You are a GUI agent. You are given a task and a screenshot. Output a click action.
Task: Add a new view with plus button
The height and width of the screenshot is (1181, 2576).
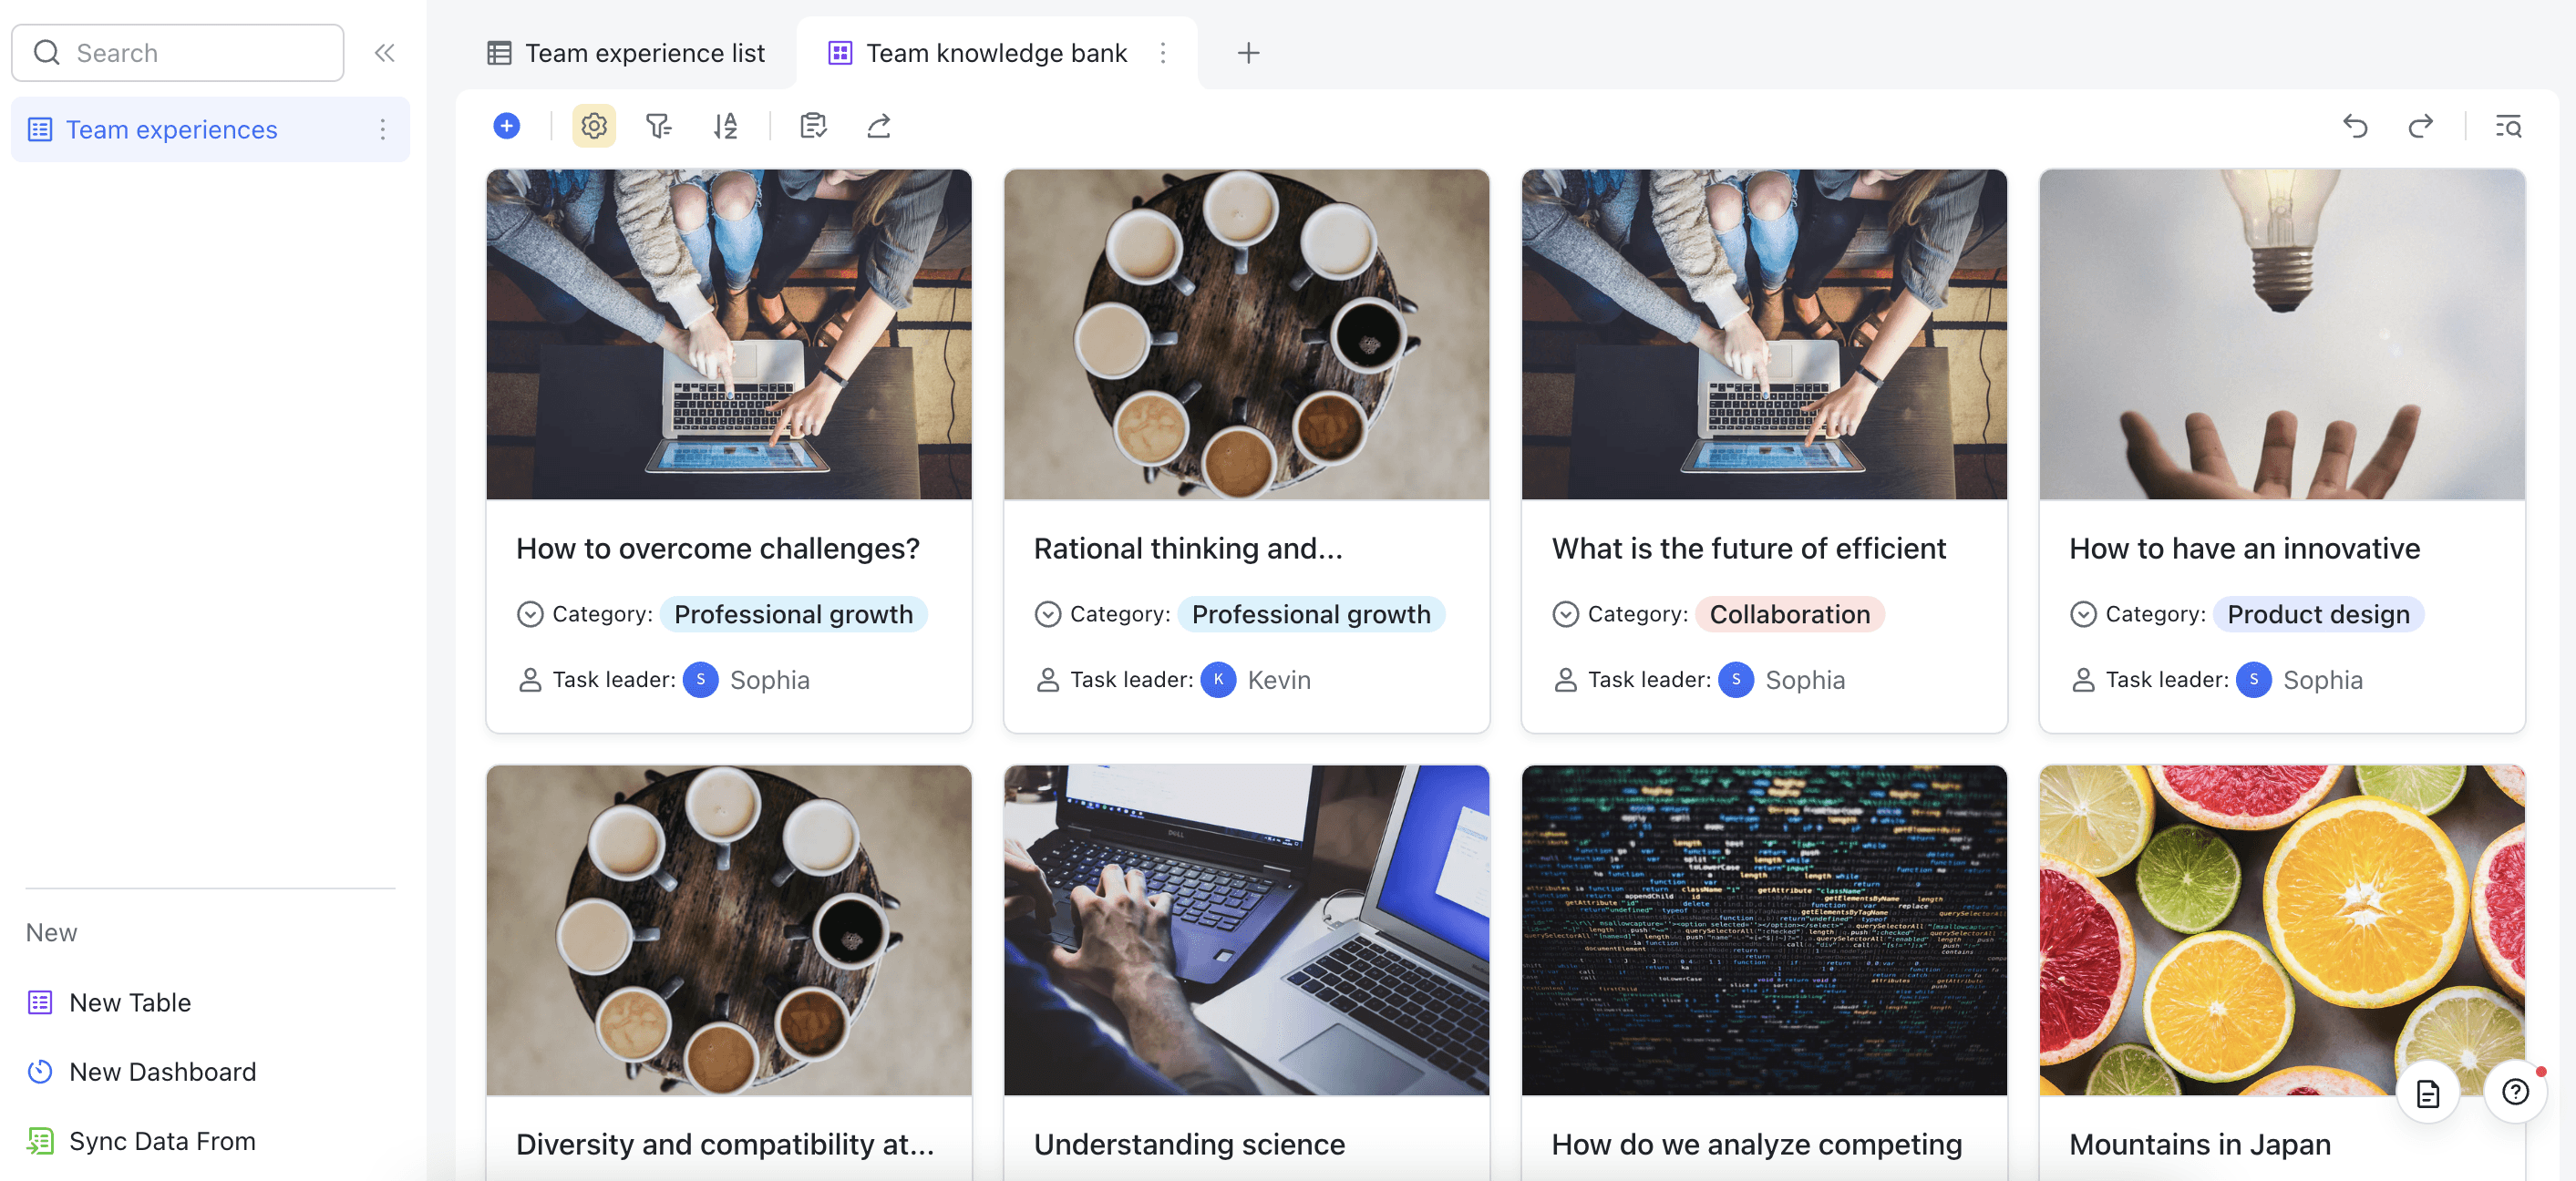pyautogui.click(x=1247, y=53)
